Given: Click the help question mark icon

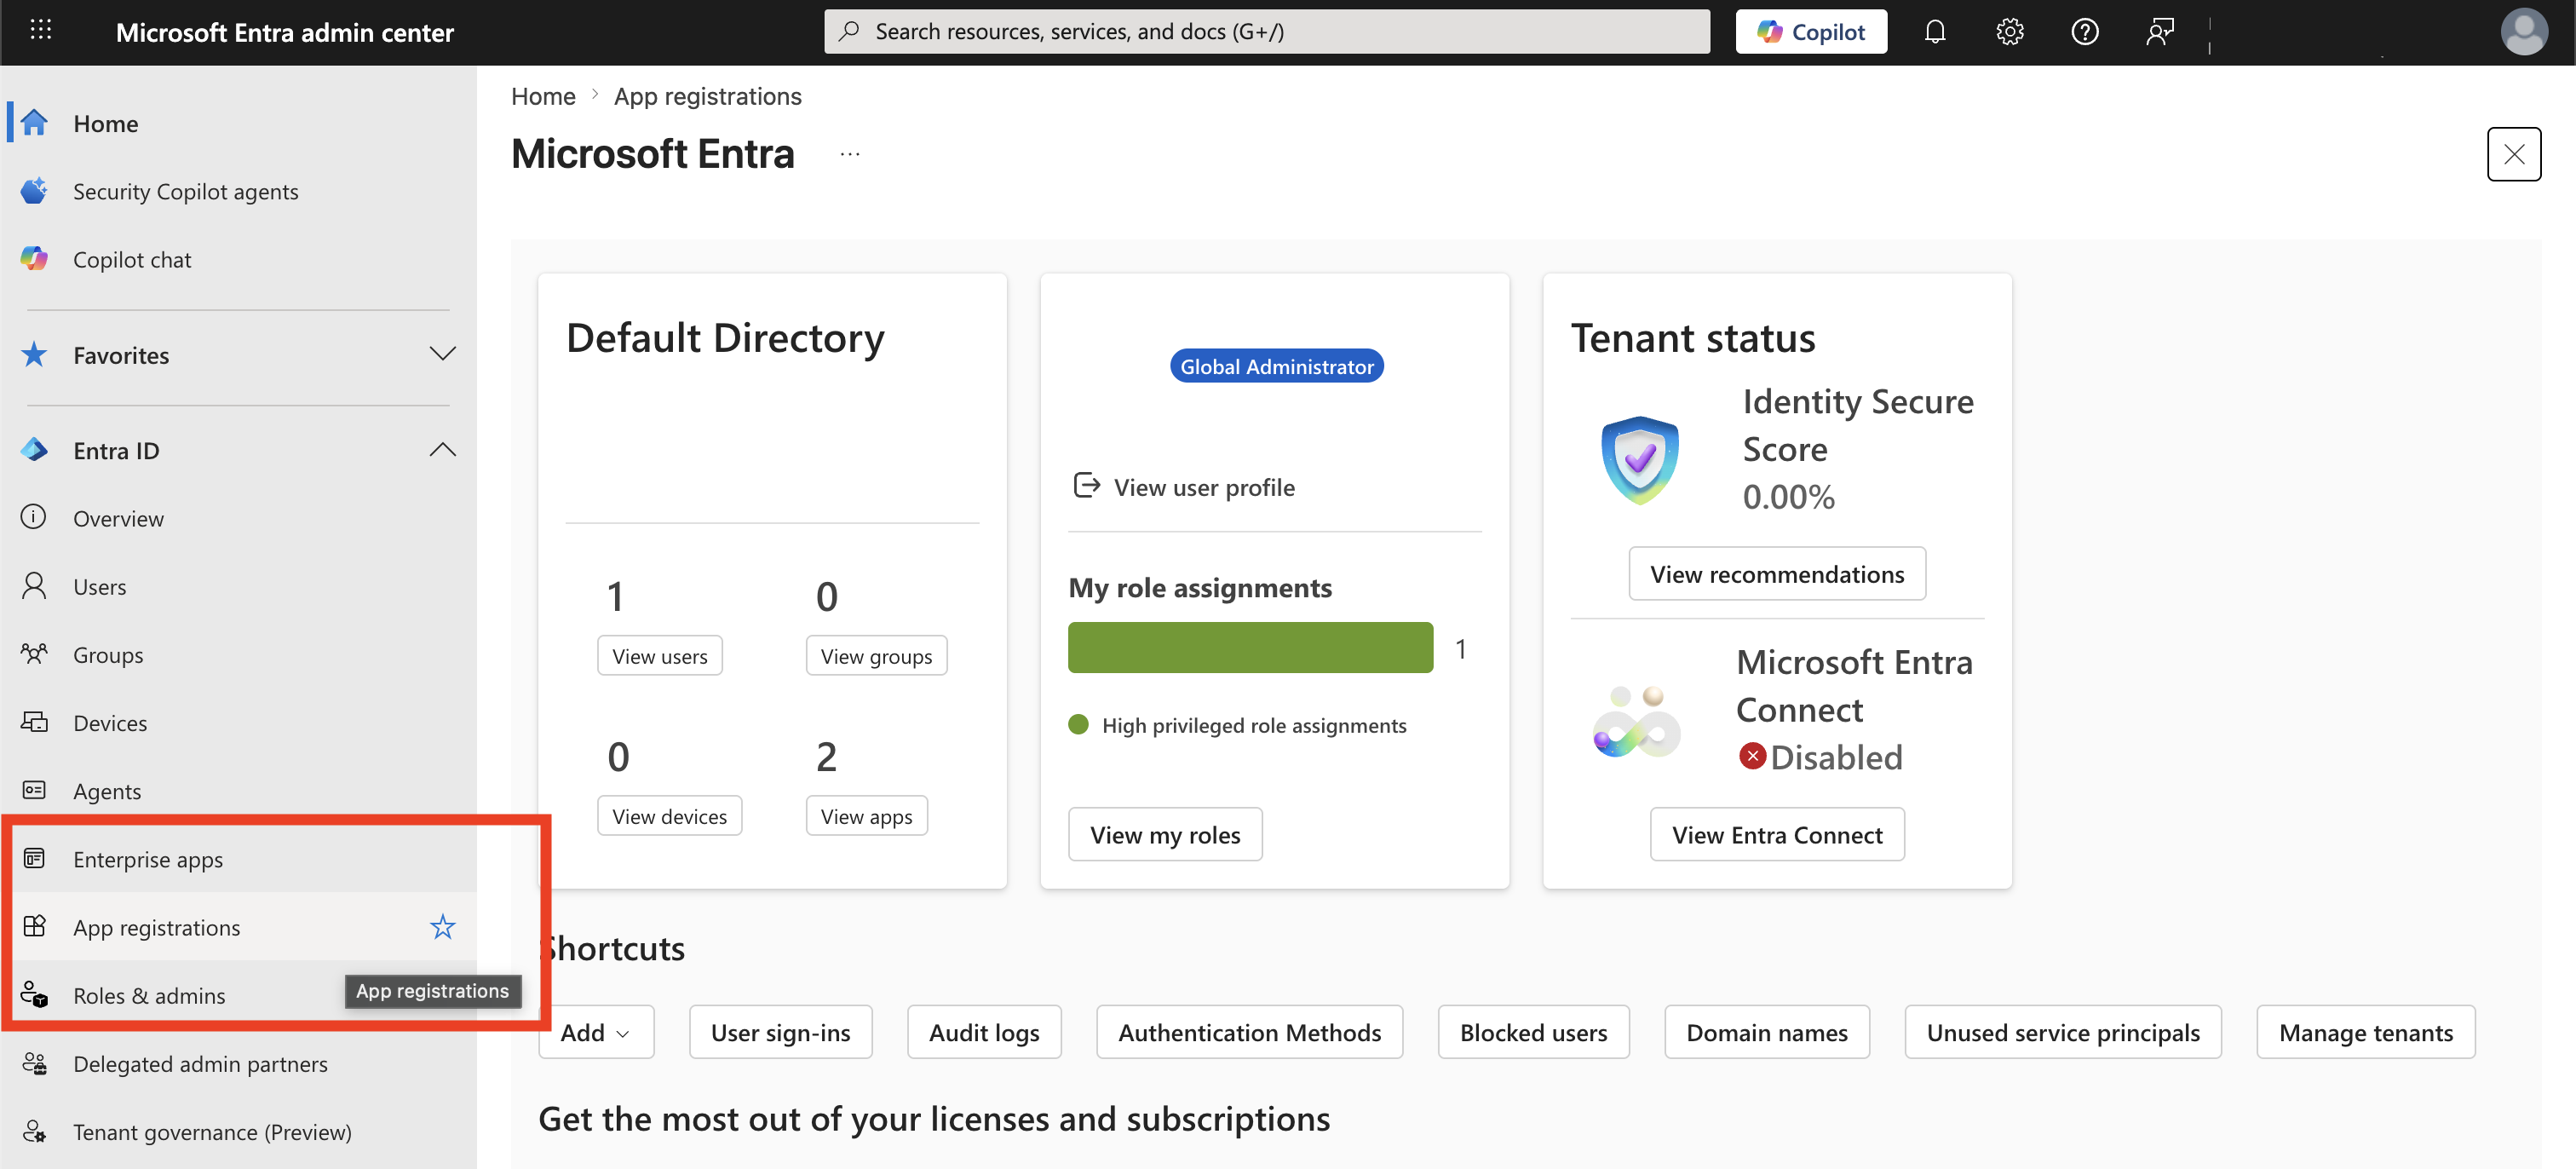Looking at the screenshot, I should pos(2085,32).
